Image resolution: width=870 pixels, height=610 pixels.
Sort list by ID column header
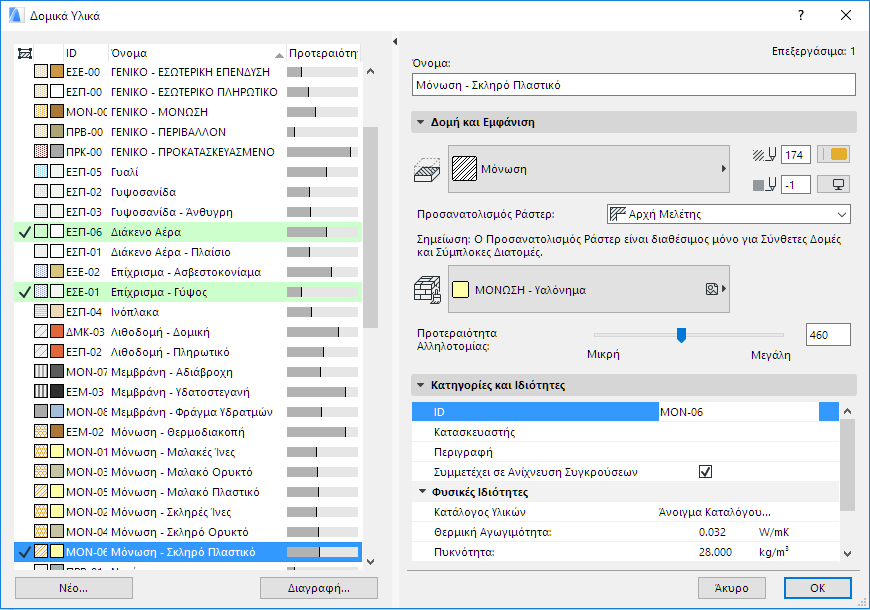(86, 53)
